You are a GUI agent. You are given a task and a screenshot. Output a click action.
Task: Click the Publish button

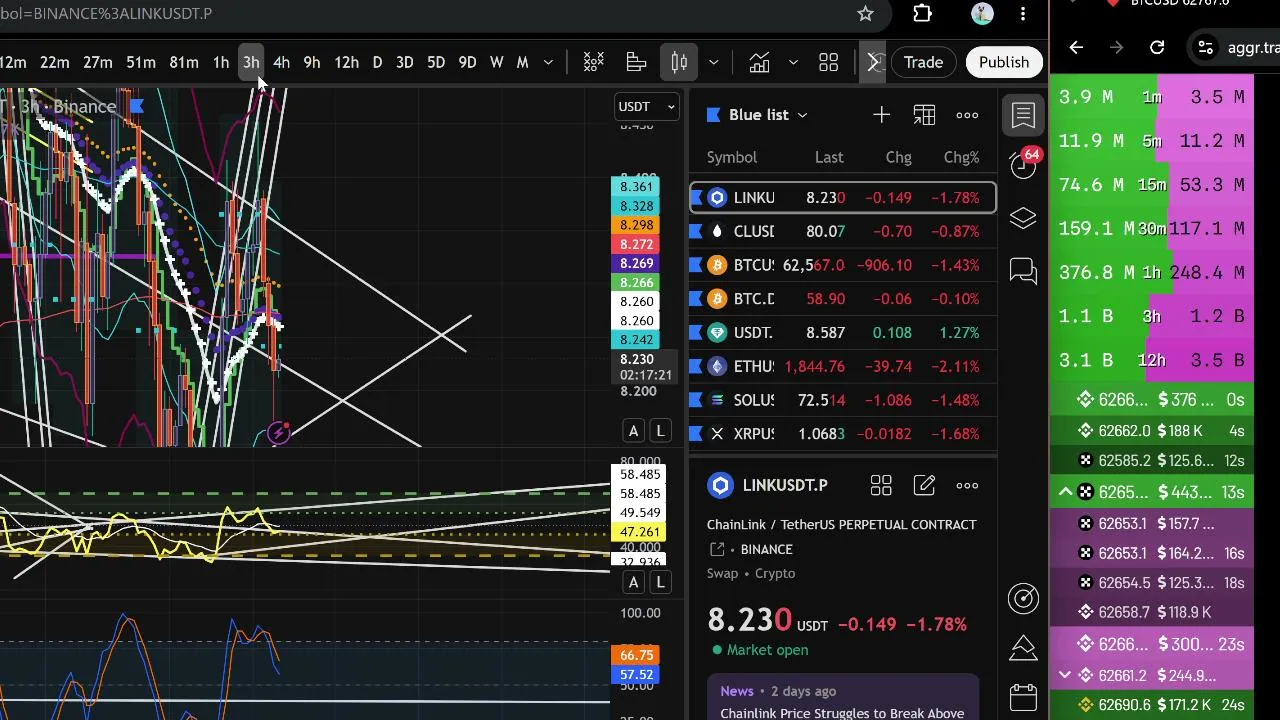[x=1004, y=62]
